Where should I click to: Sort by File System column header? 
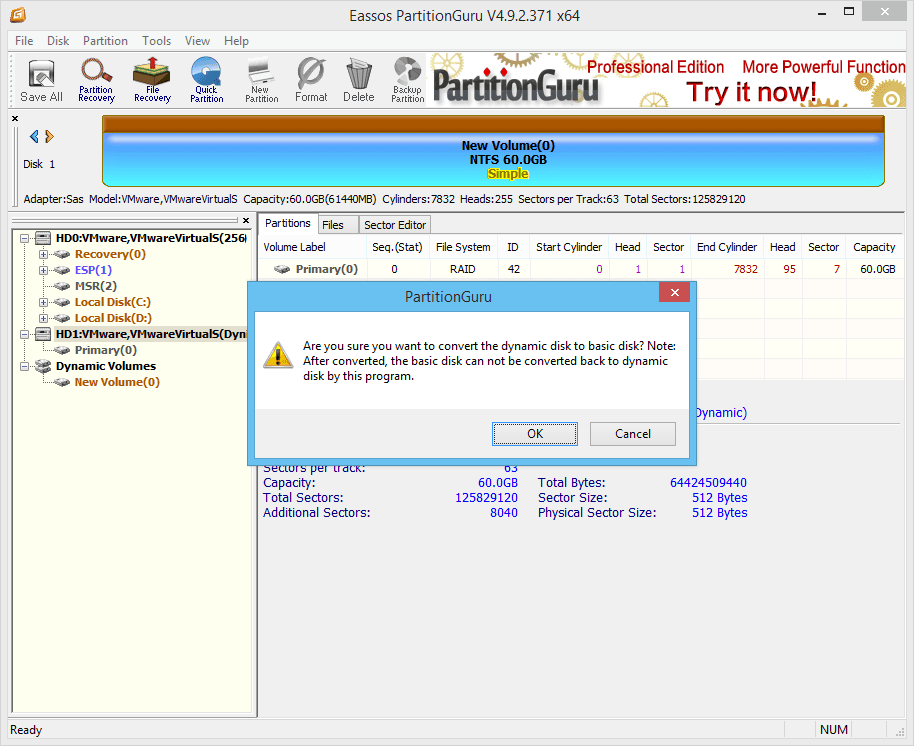pyautogui.click(x=463, y=247)
